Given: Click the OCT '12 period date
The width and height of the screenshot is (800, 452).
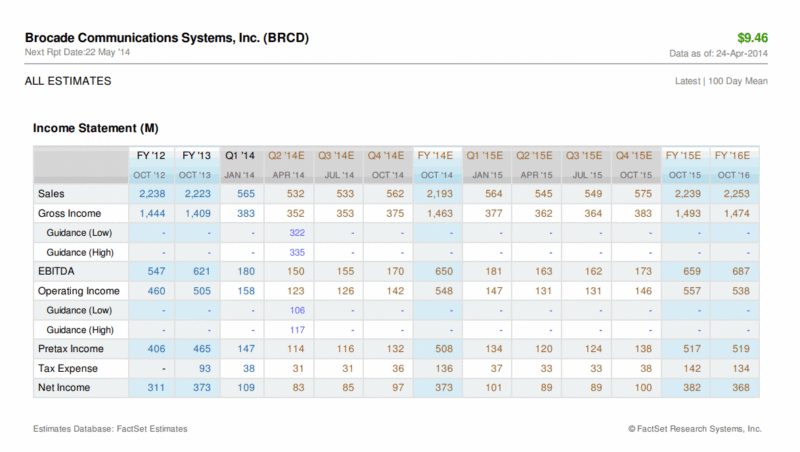Looking at the screenshot, I should click(149, 175).
